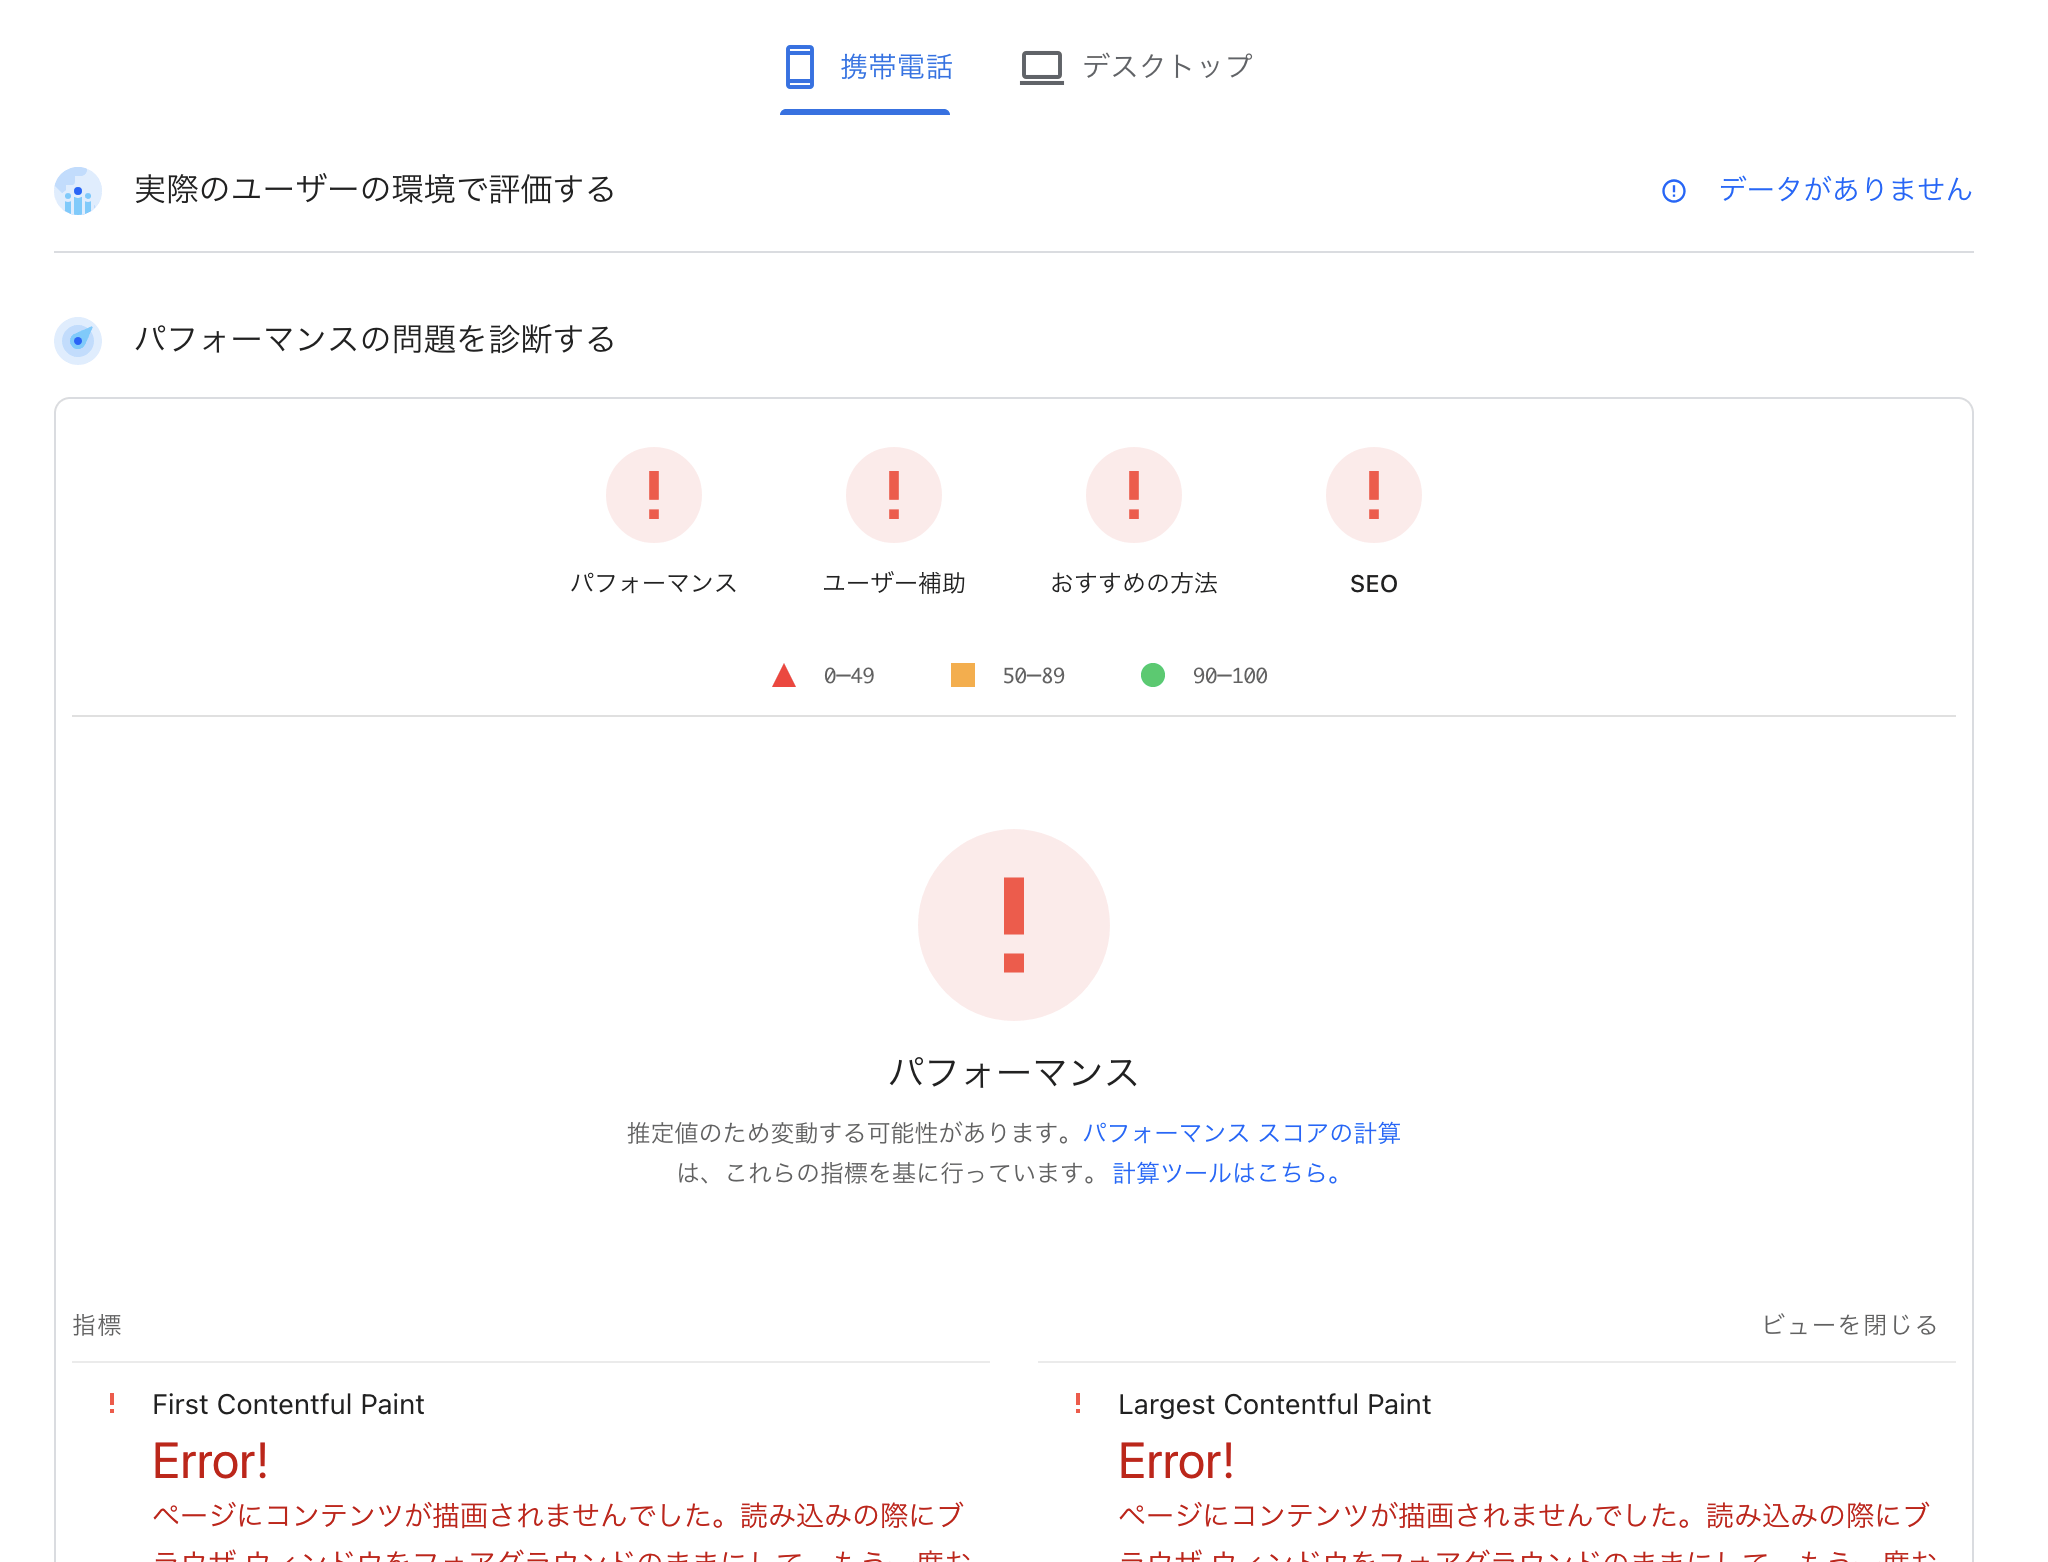Screen dimensions: 2048x1562
Task: Click the 90–100 score range text
Action: coord(1230,676)
